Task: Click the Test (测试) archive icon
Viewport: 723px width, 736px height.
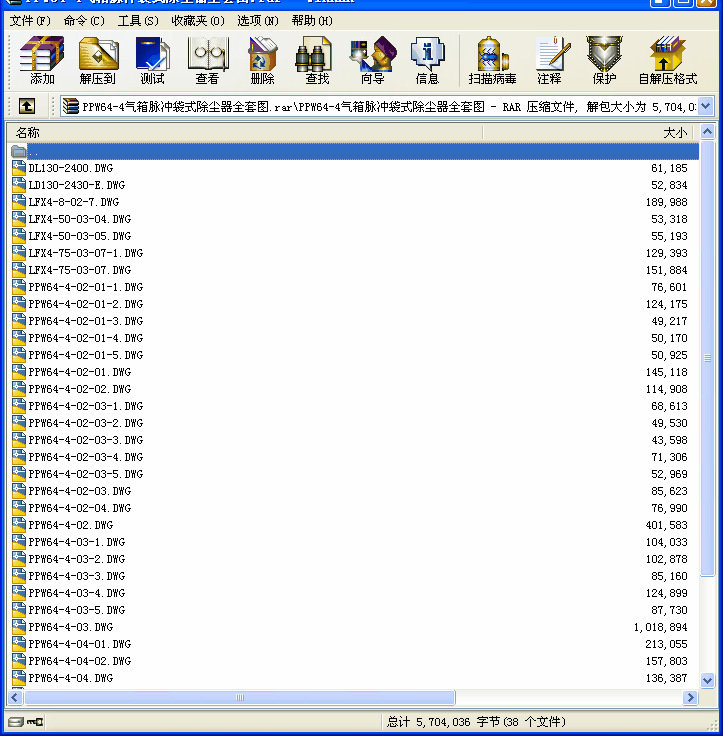Action: point(152,59)
